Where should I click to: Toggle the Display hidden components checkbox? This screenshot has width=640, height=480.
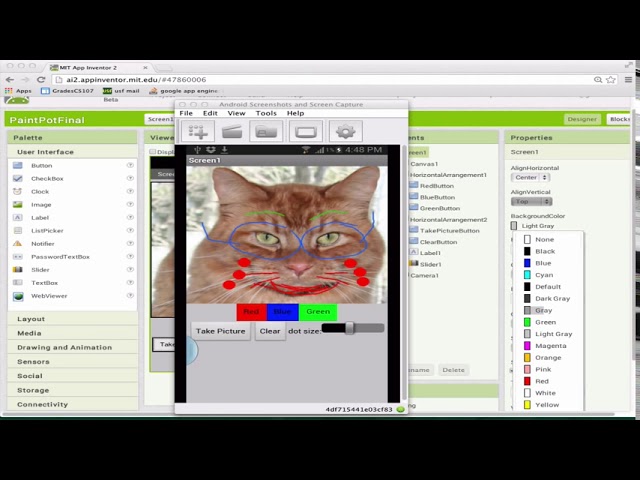[153, 151]
